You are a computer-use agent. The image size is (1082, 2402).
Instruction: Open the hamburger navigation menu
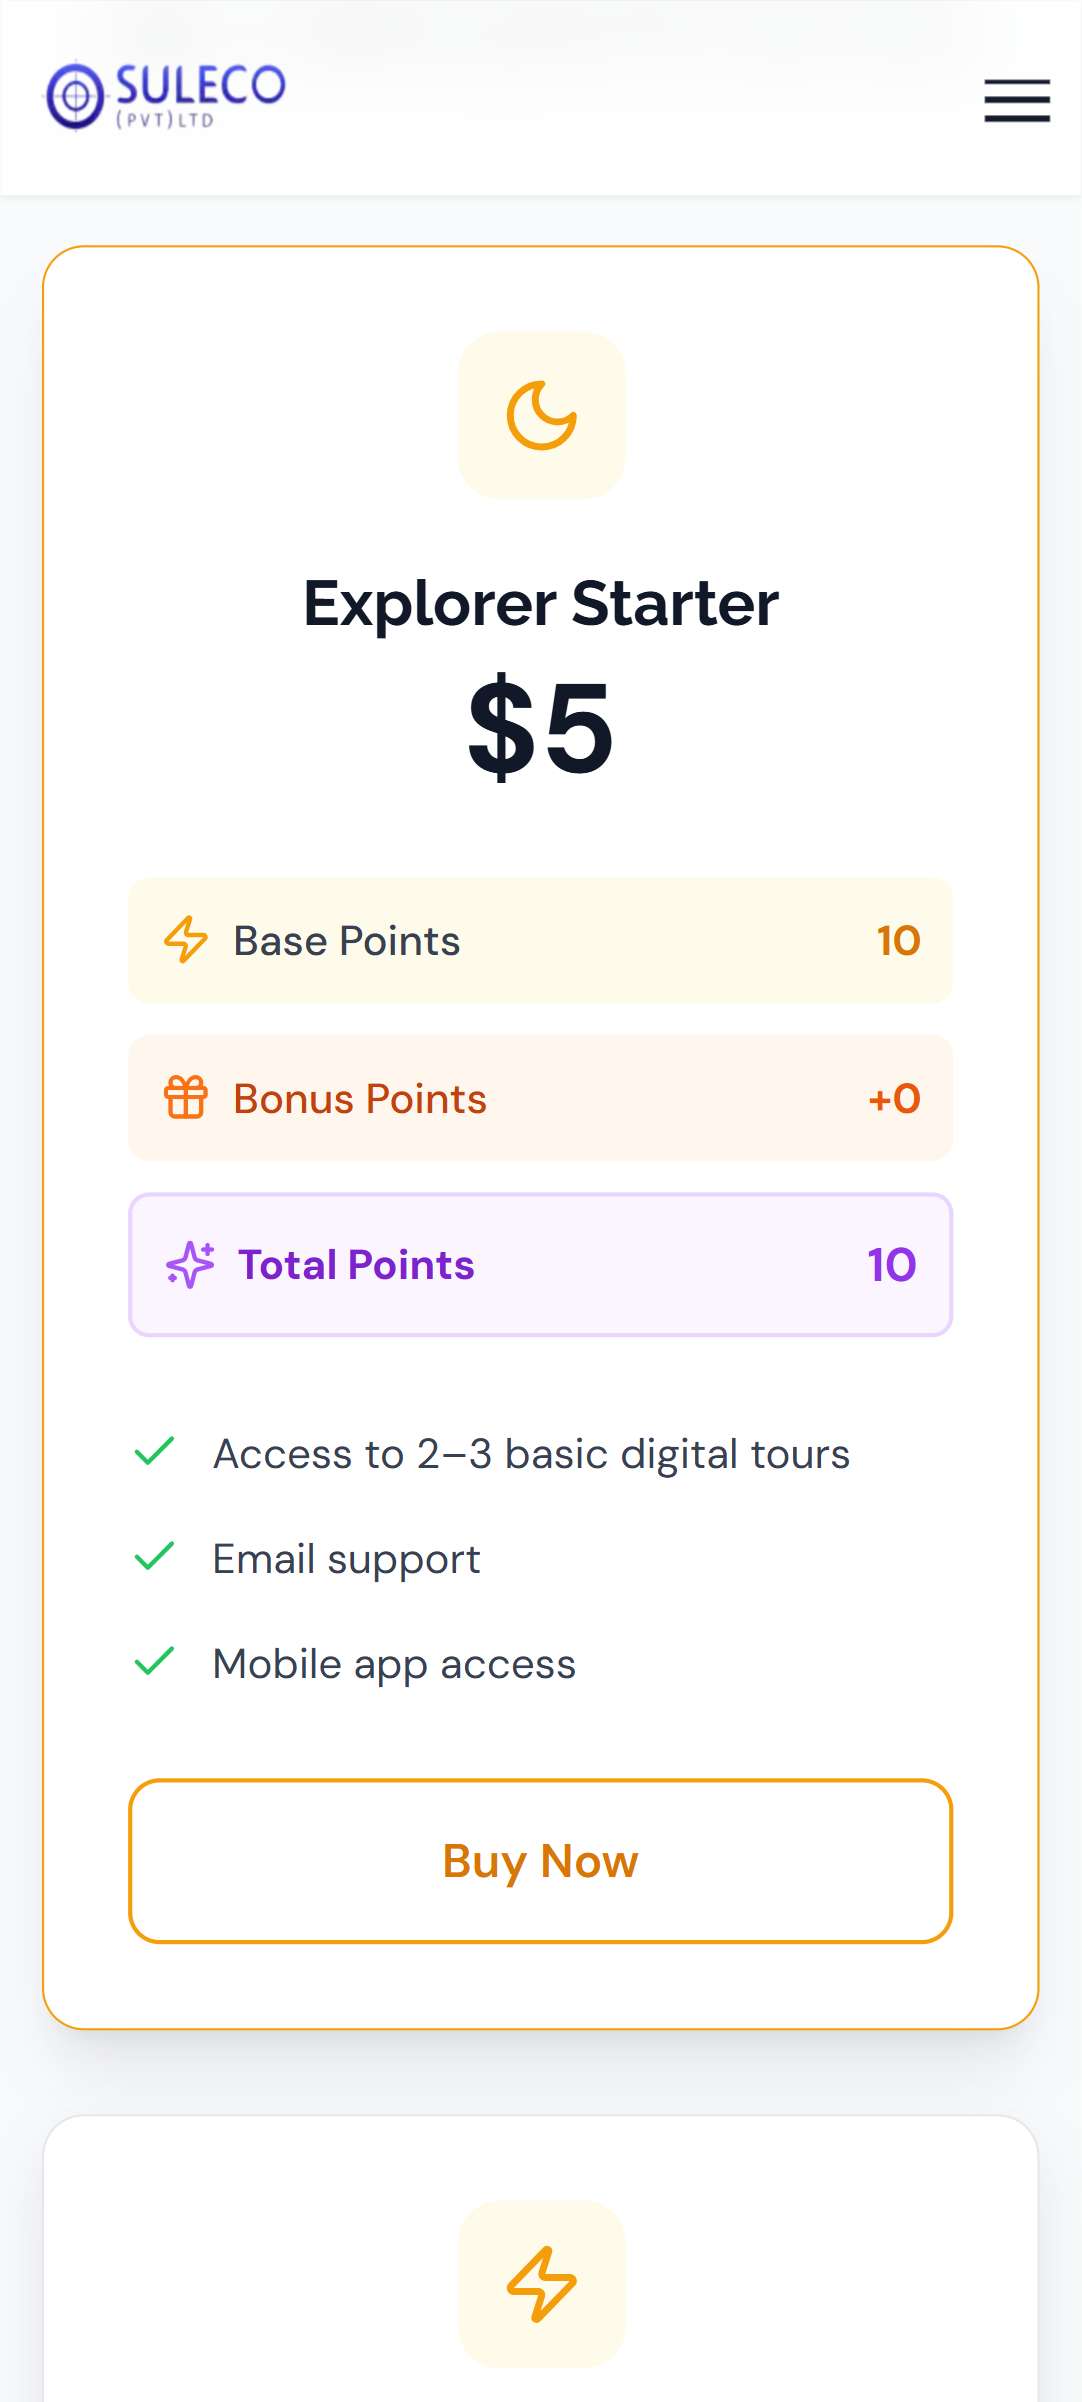(1017, 100)
